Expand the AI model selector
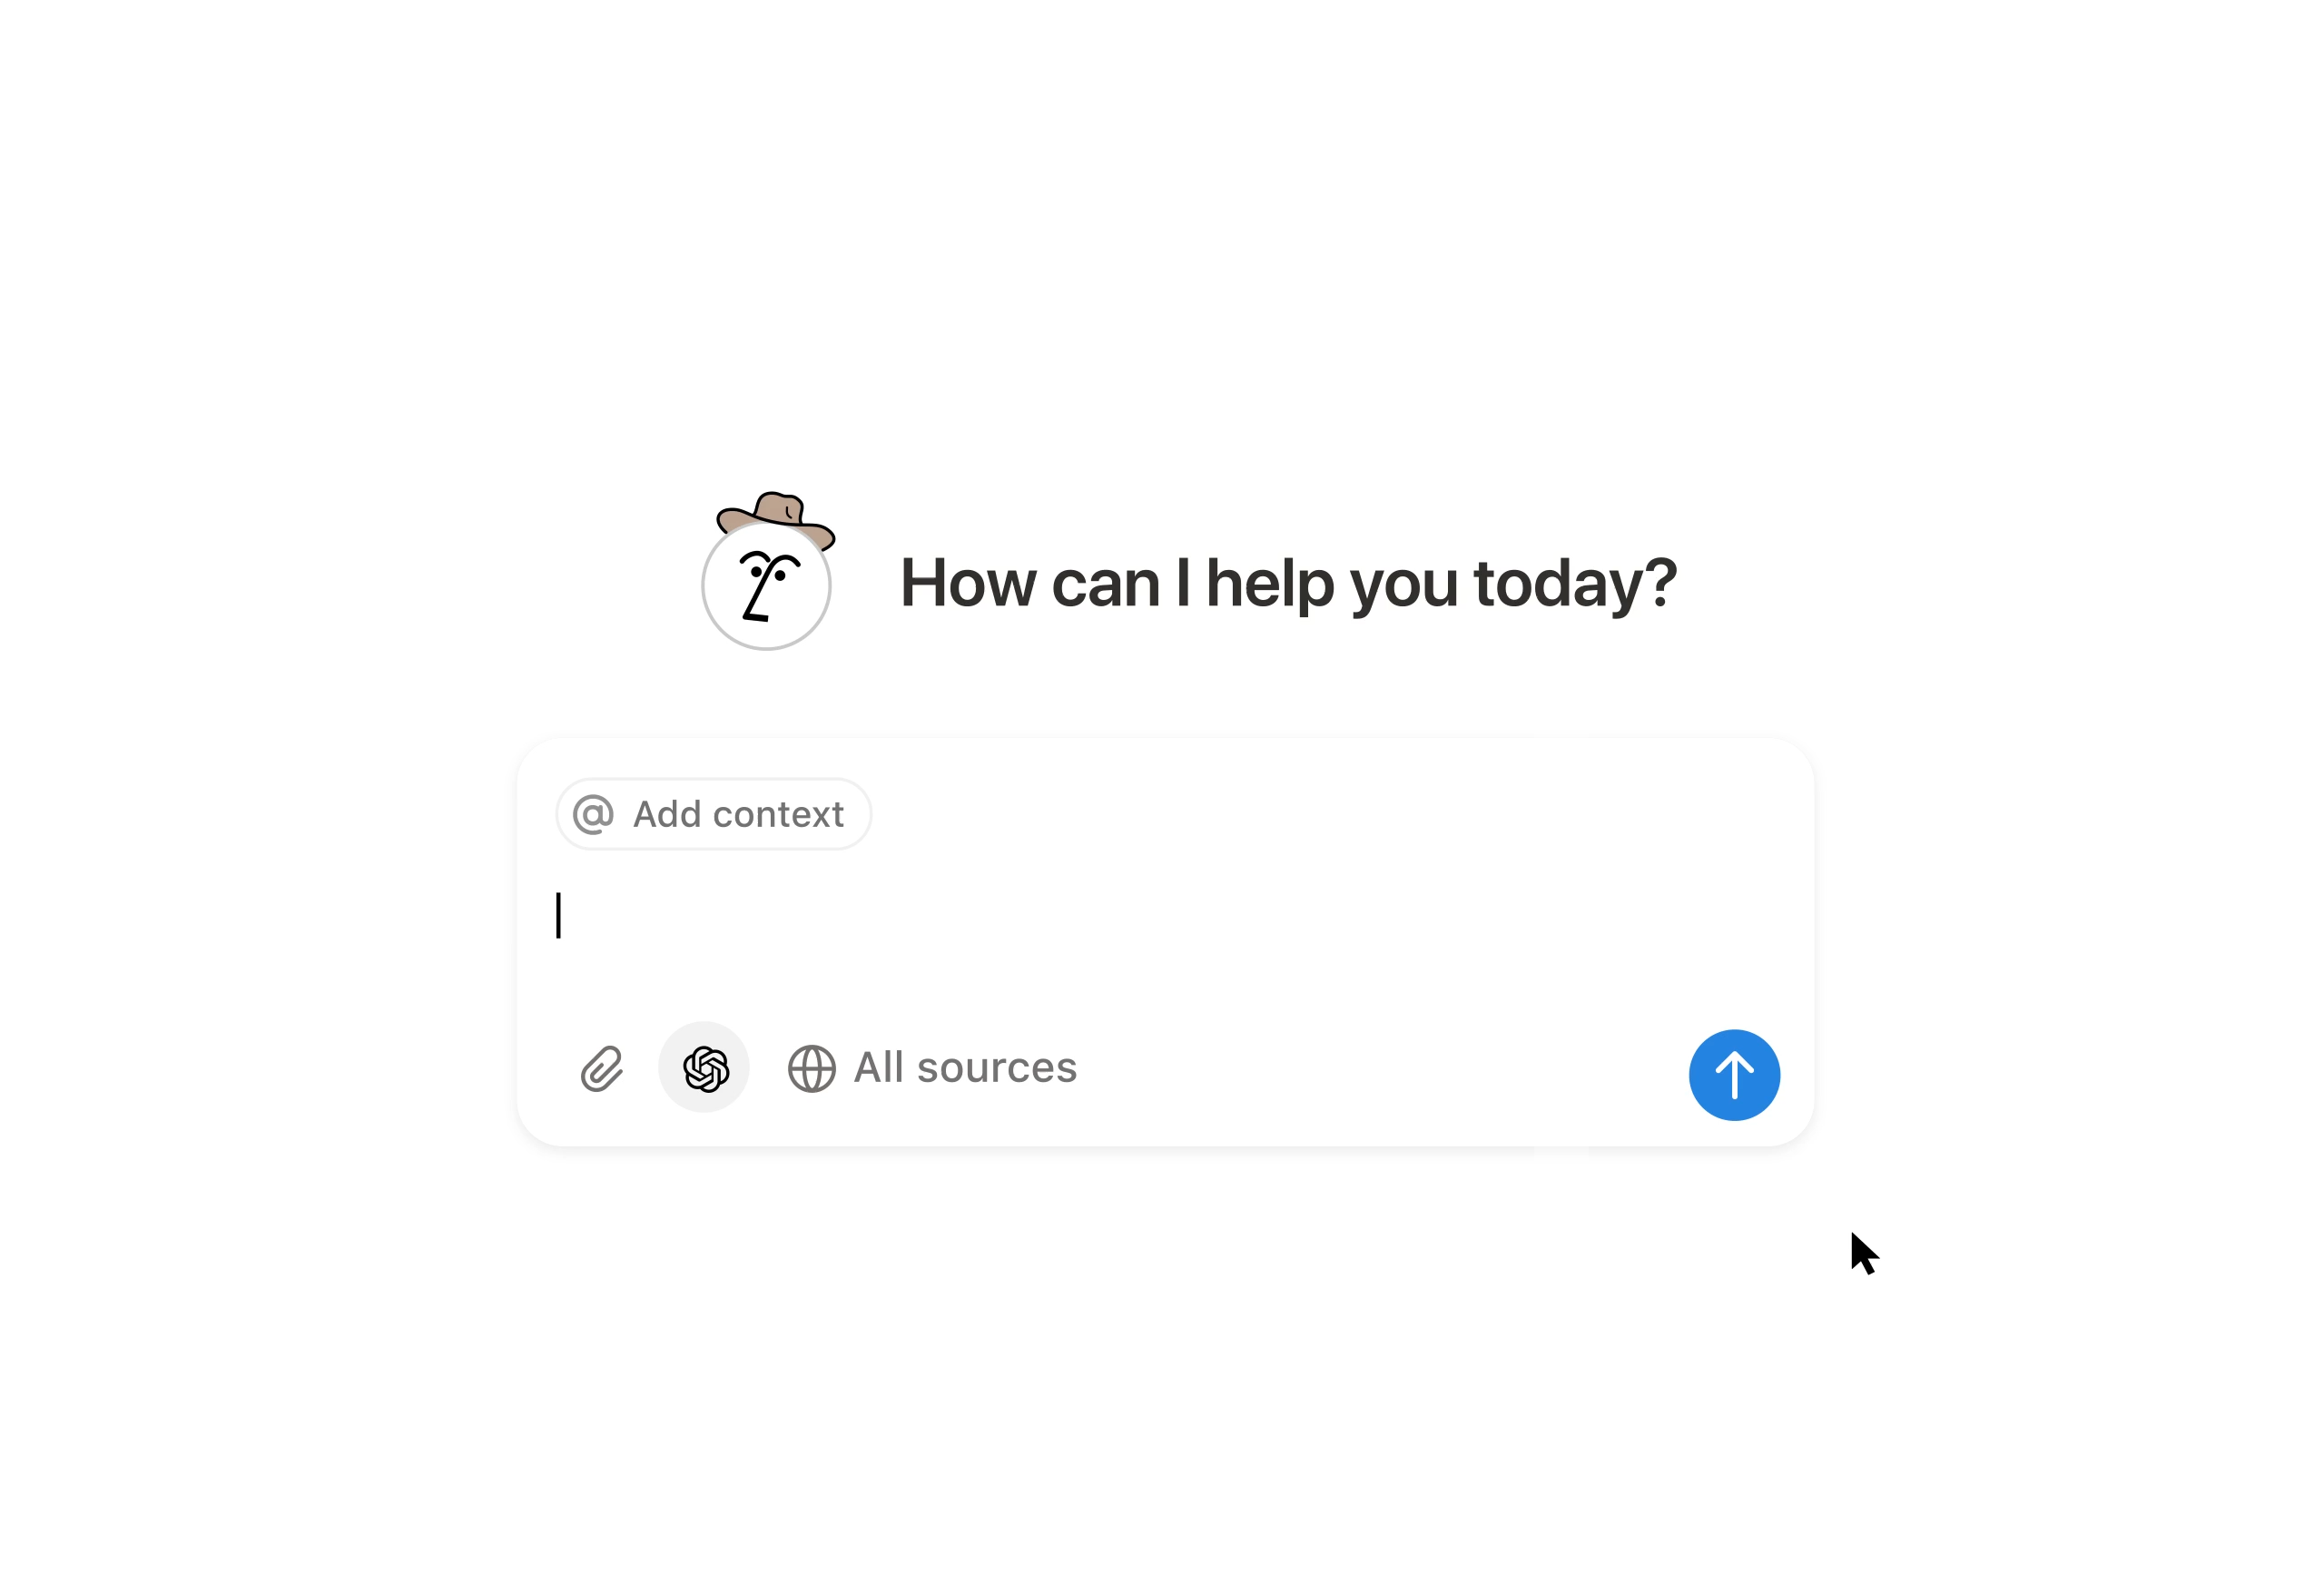The width and height of the screenshot is (2324, 1583). pyautogui.click(x=705, y=1067)
